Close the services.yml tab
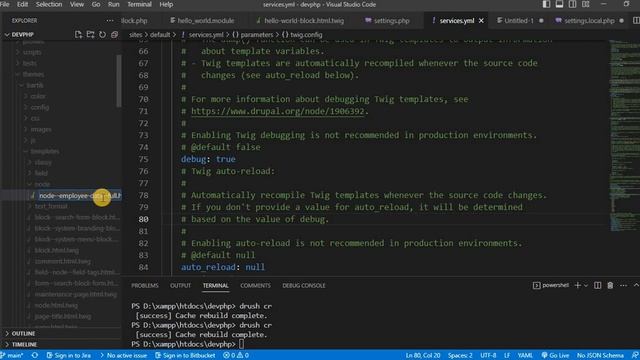 coord(481,20)
